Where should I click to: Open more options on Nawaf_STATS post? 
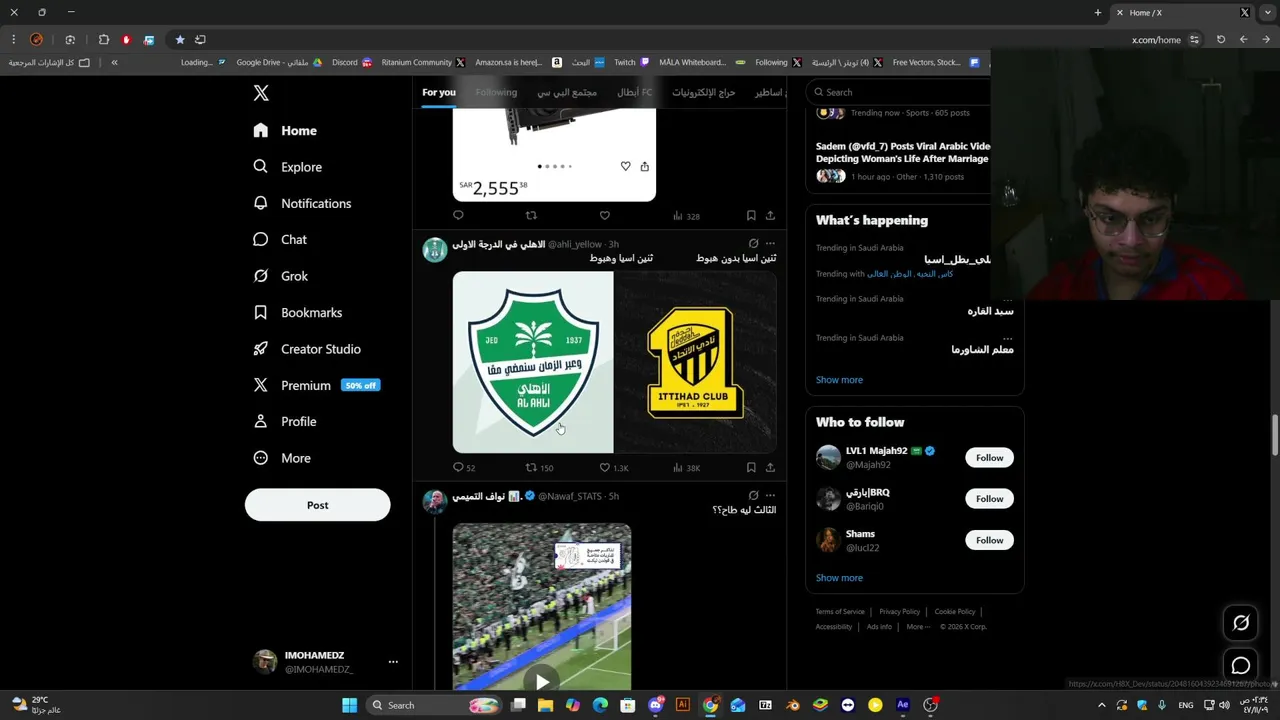(x=770, y=495)
